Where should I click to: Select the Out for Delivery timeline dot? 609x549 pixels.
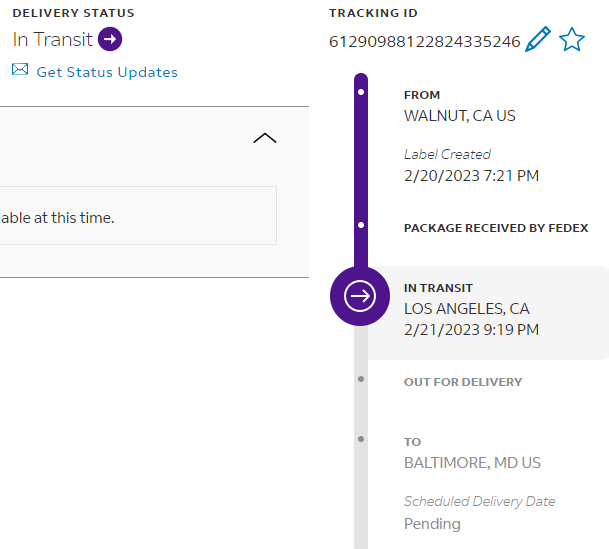361,380
